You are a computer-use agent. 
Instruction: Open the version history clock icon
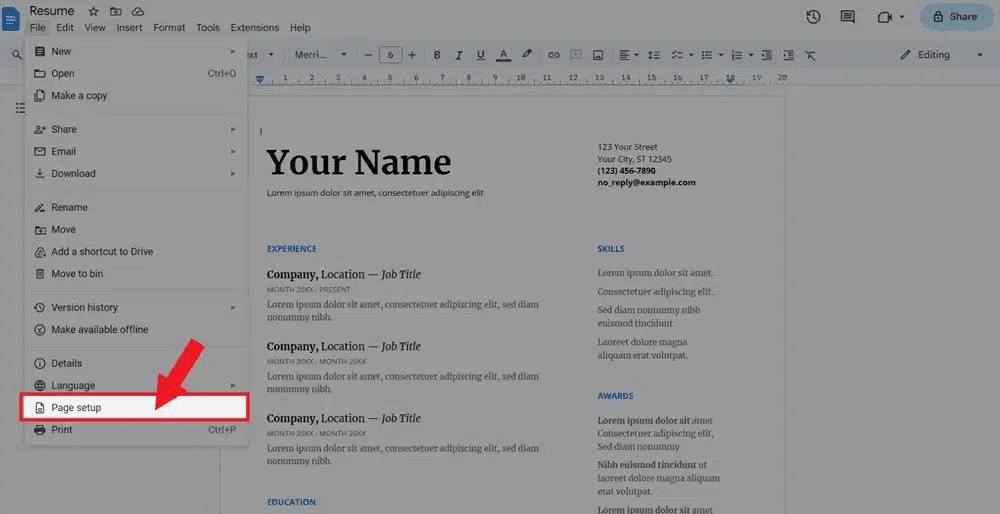point(813,17)
